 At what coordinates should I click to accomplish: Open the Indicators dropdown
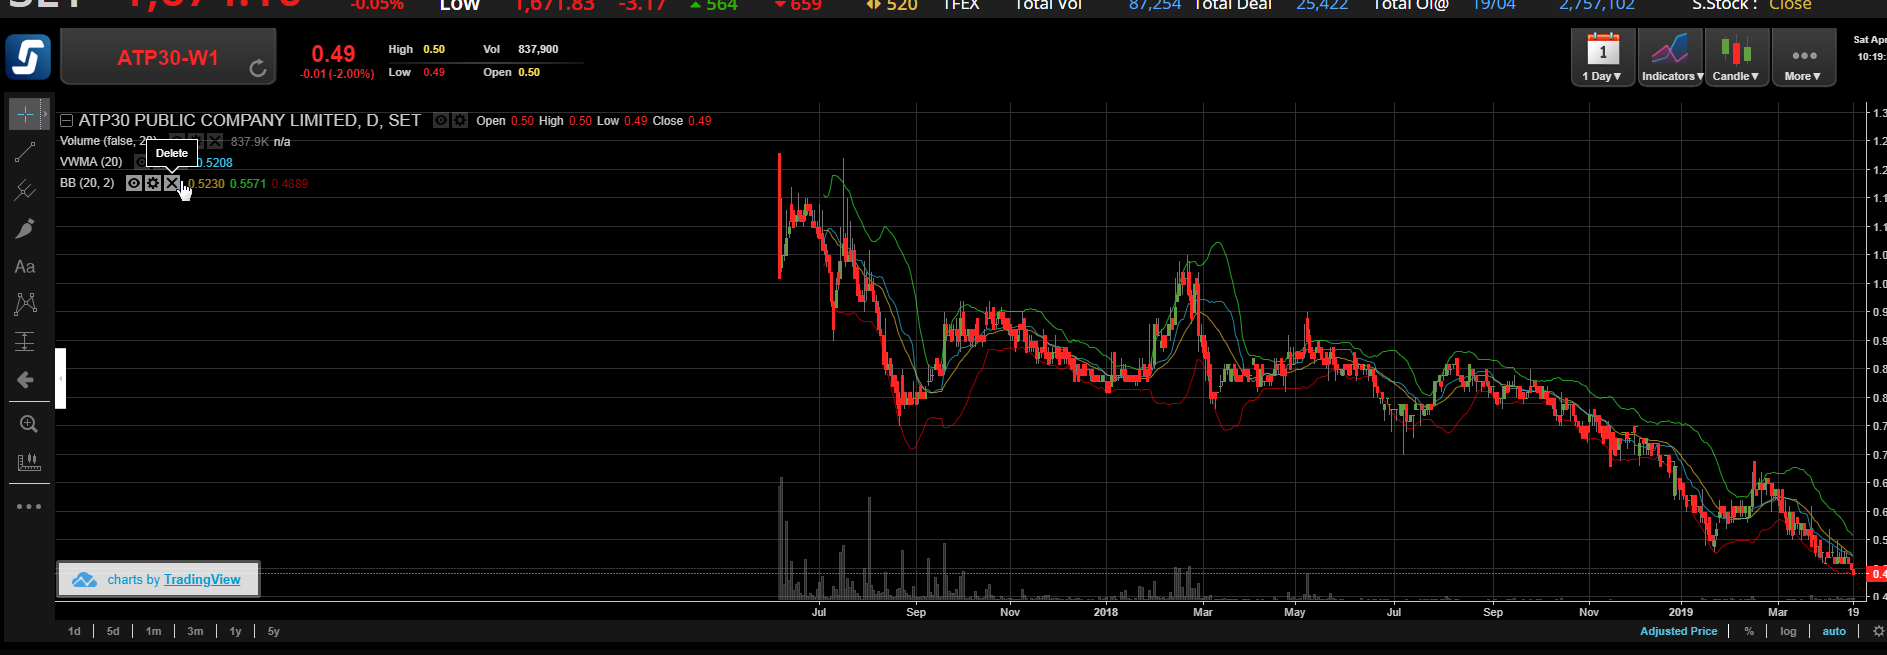click(1670, 57)
